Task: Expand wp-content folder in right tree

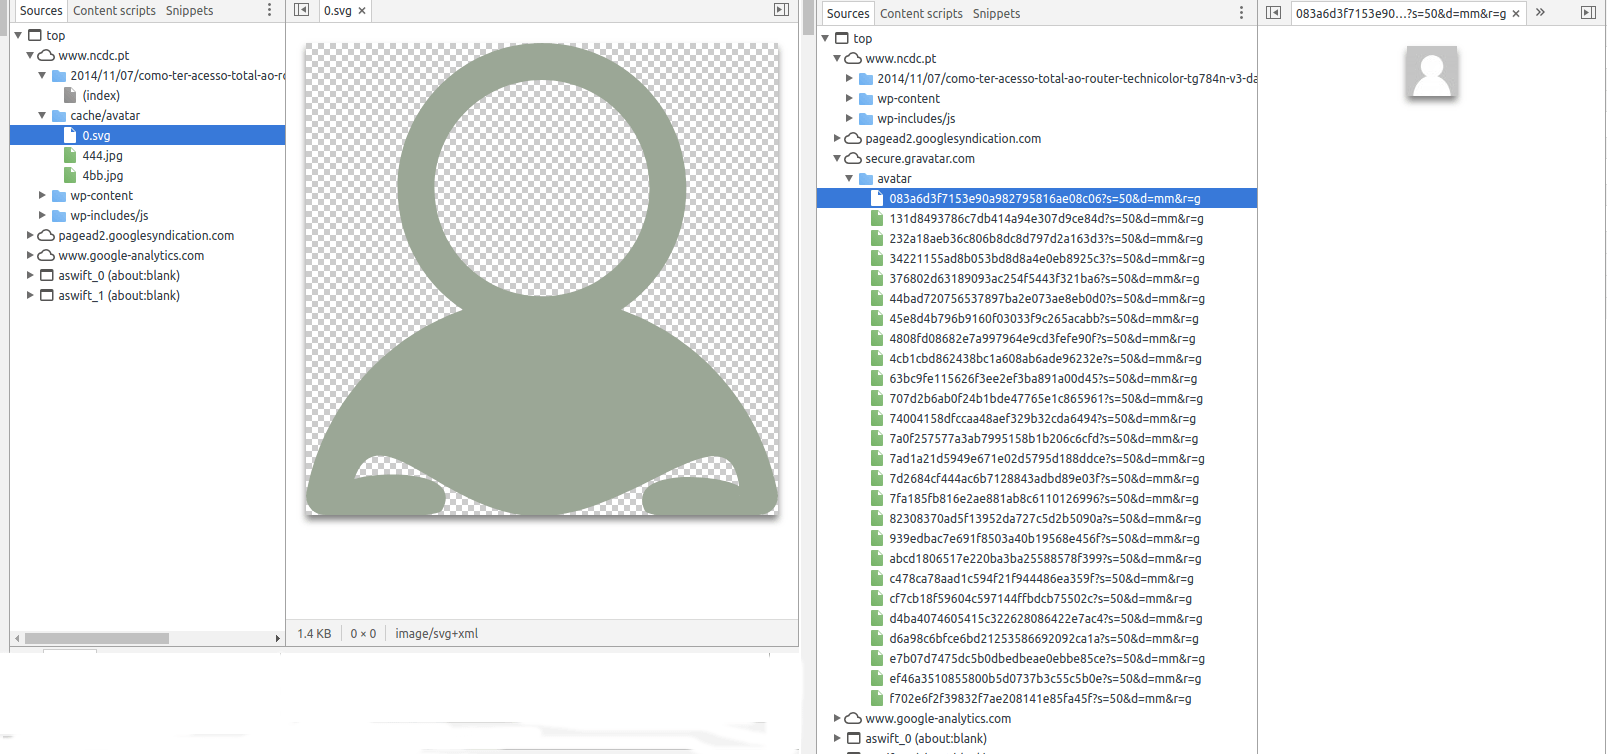Action: (849, 98)
